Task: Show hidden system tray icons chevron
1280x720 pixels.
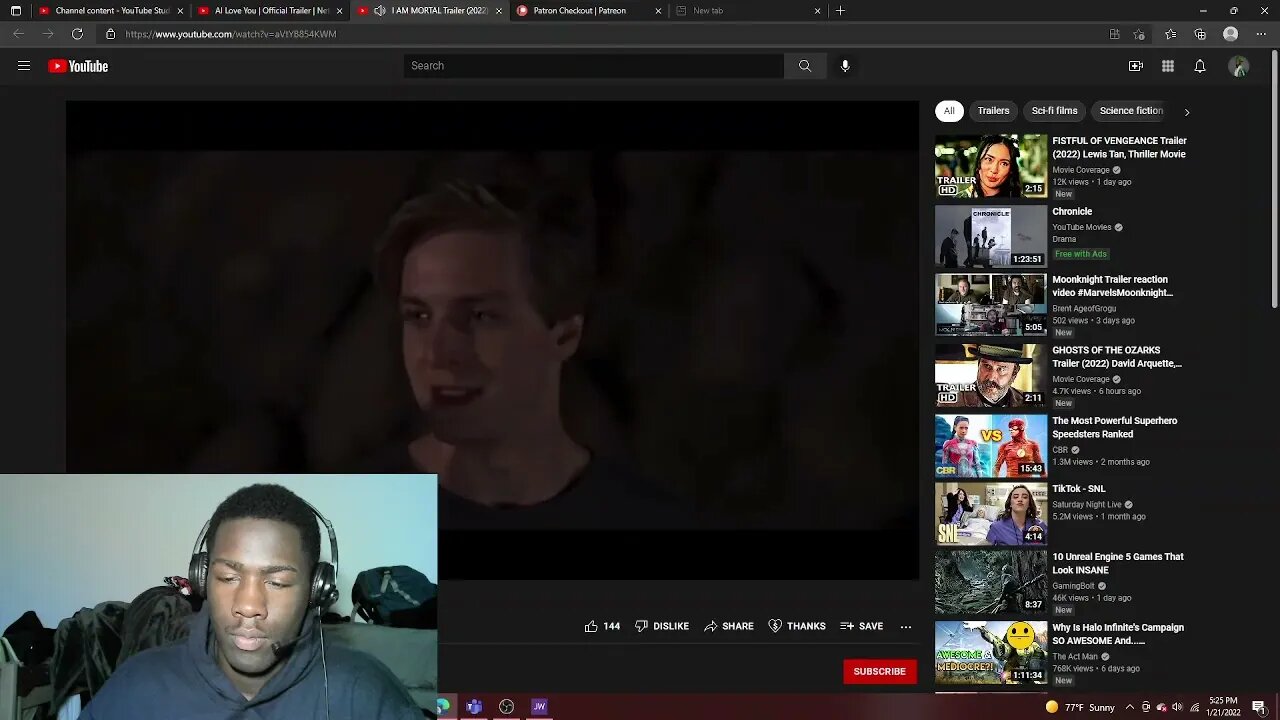Action: [1131, 707]
